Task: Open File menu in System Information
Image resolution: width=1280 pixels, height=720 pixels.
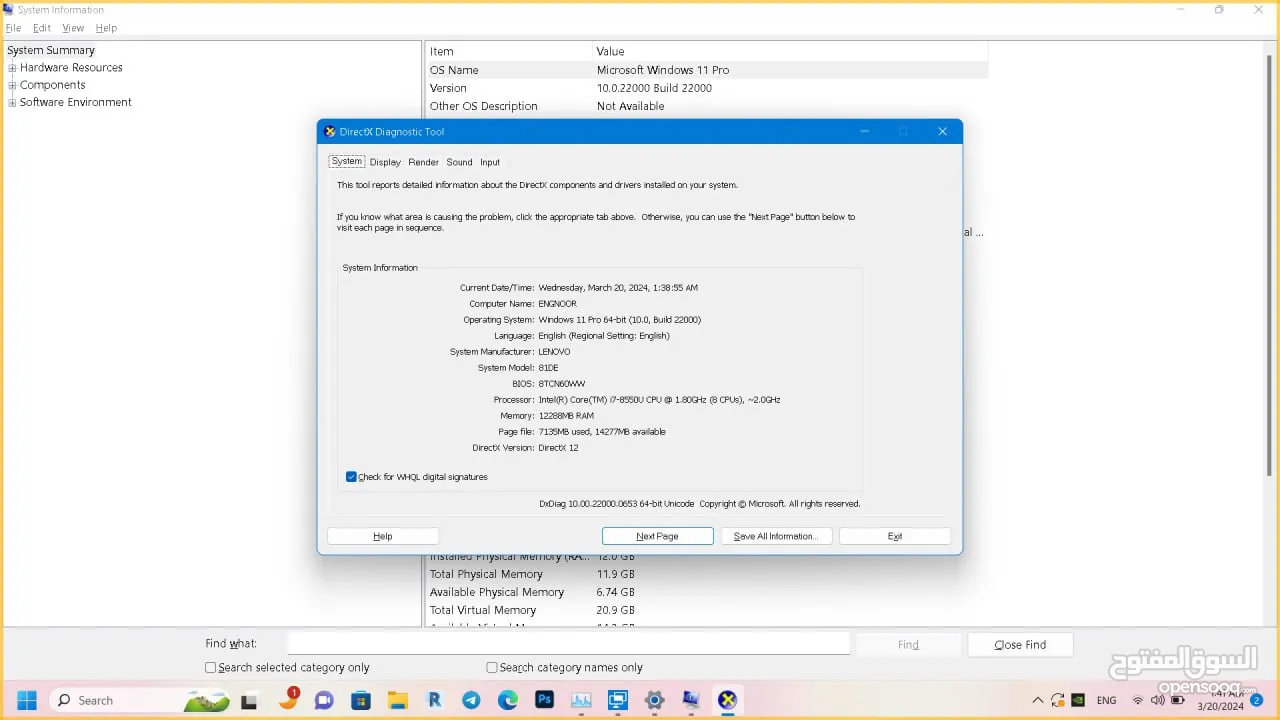Action: pyautogui.click(x=13, y=28)
